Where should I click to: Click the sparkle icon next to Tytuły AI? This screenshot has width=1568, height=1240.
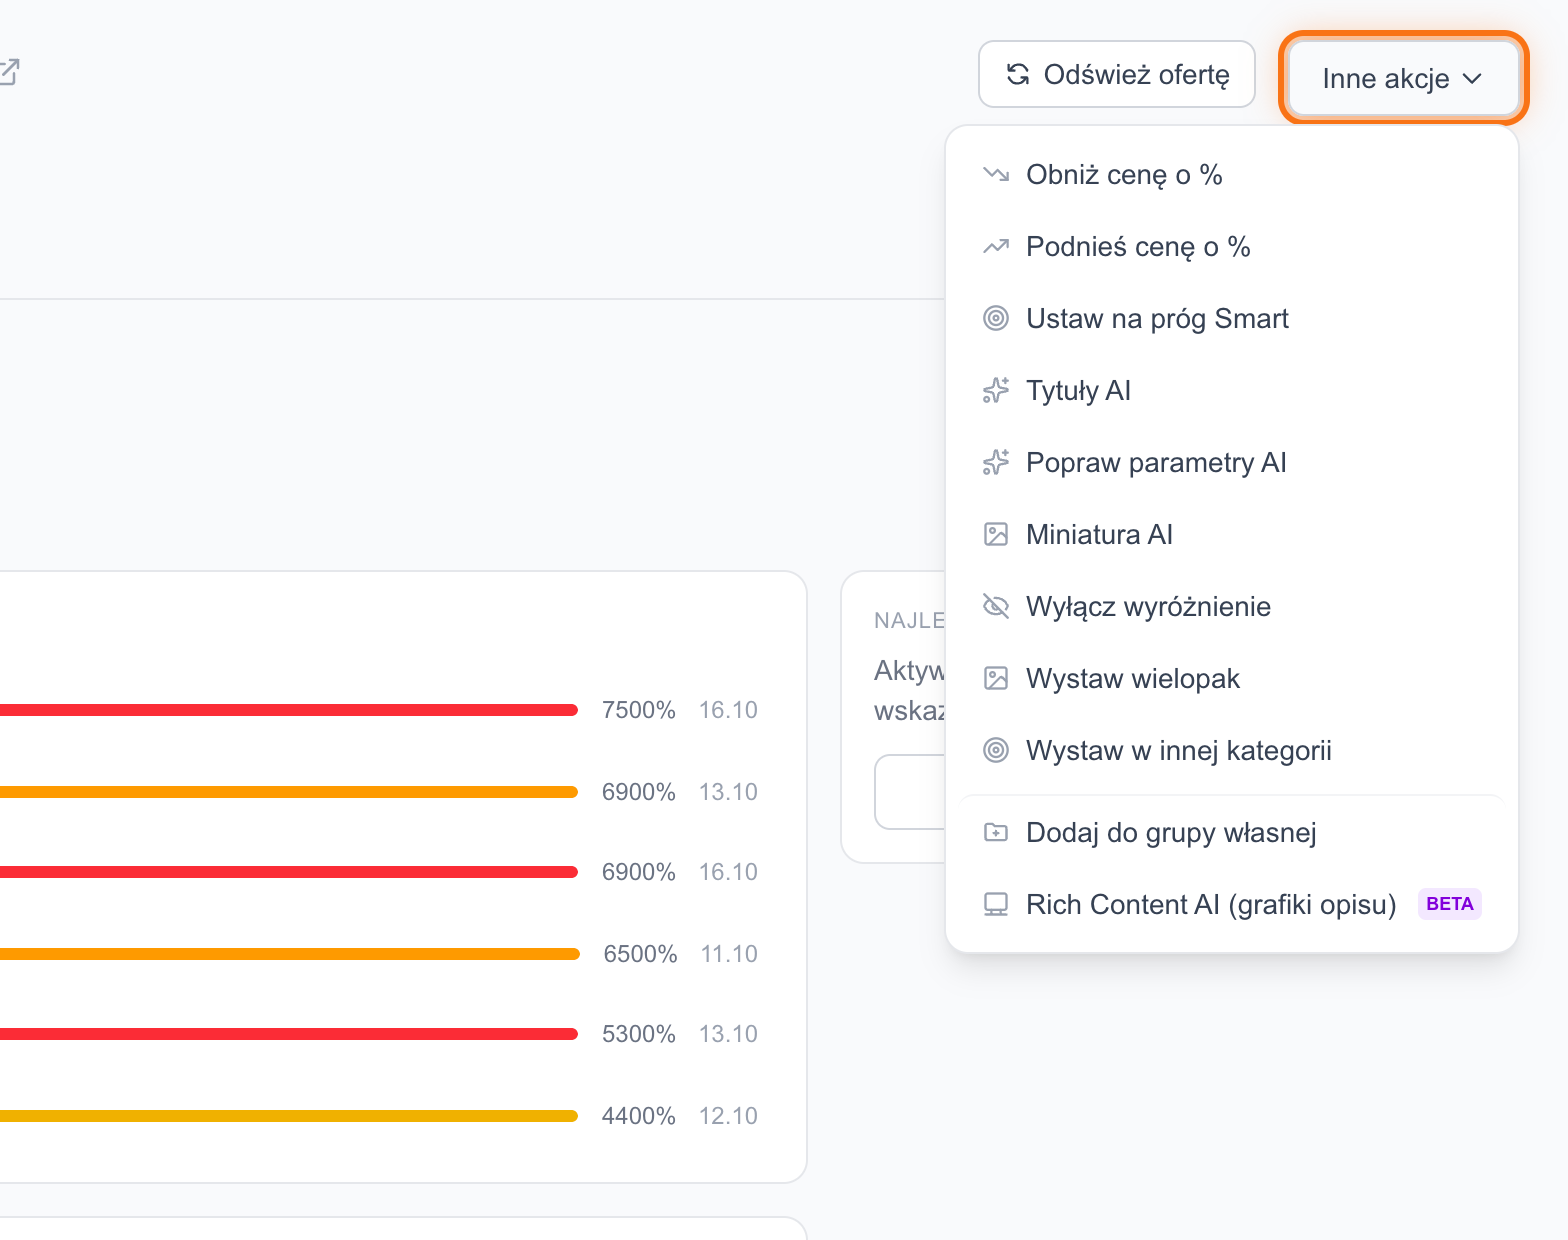pos(996,391)
